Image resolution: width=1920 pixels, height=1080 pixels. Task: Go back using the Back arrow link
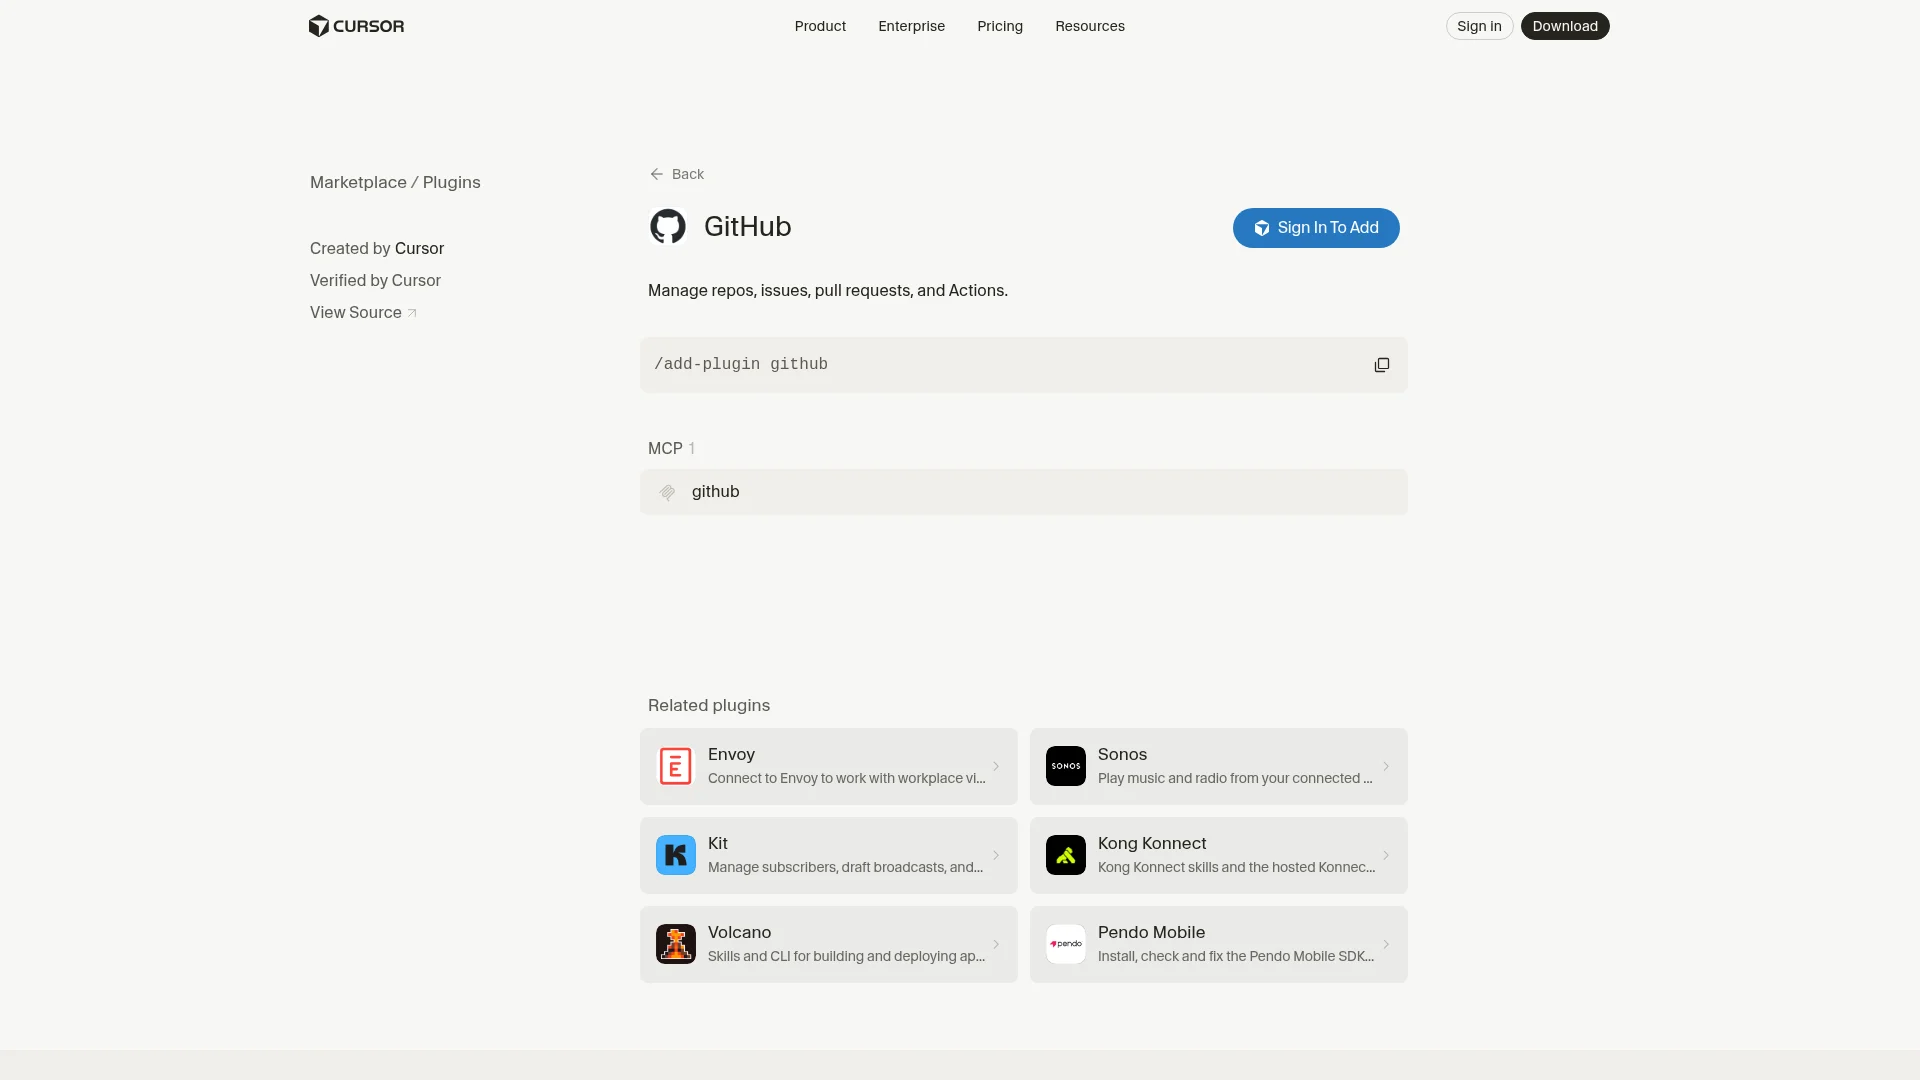pyautogui.click(x=677, y=174)
